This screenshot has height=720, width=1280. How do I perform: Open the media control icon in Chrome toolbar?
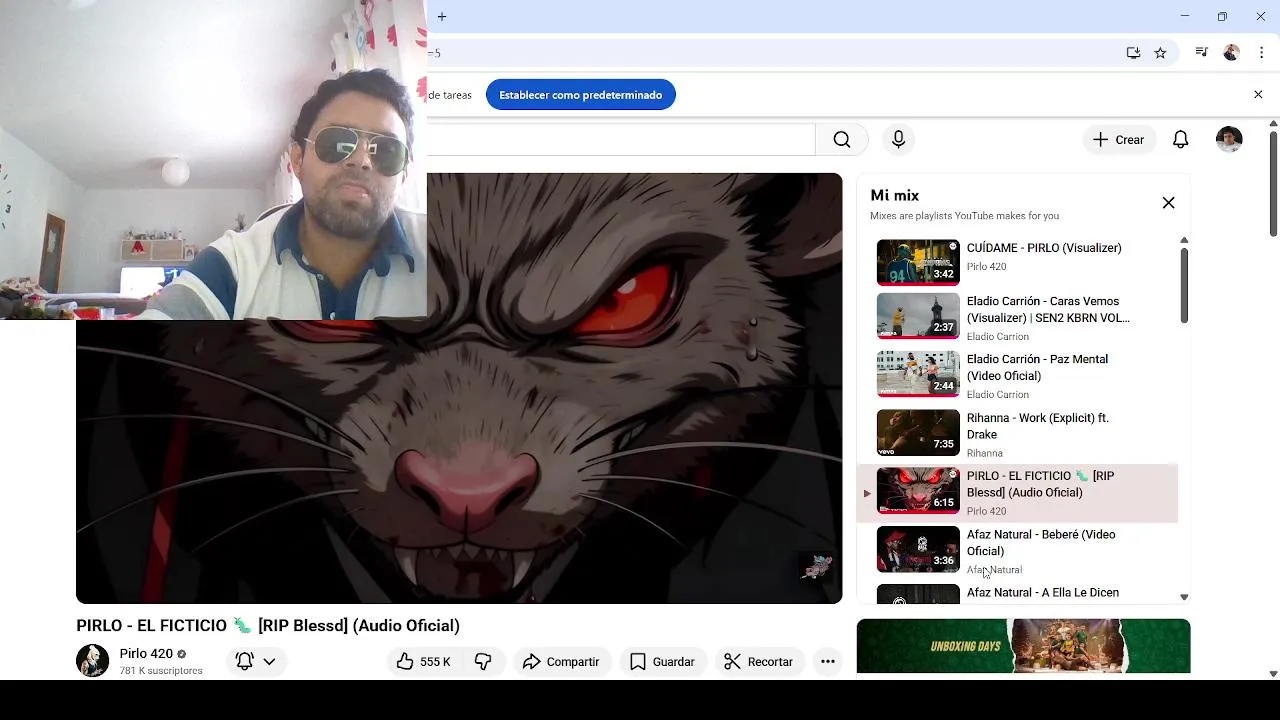click(1202, 53)
